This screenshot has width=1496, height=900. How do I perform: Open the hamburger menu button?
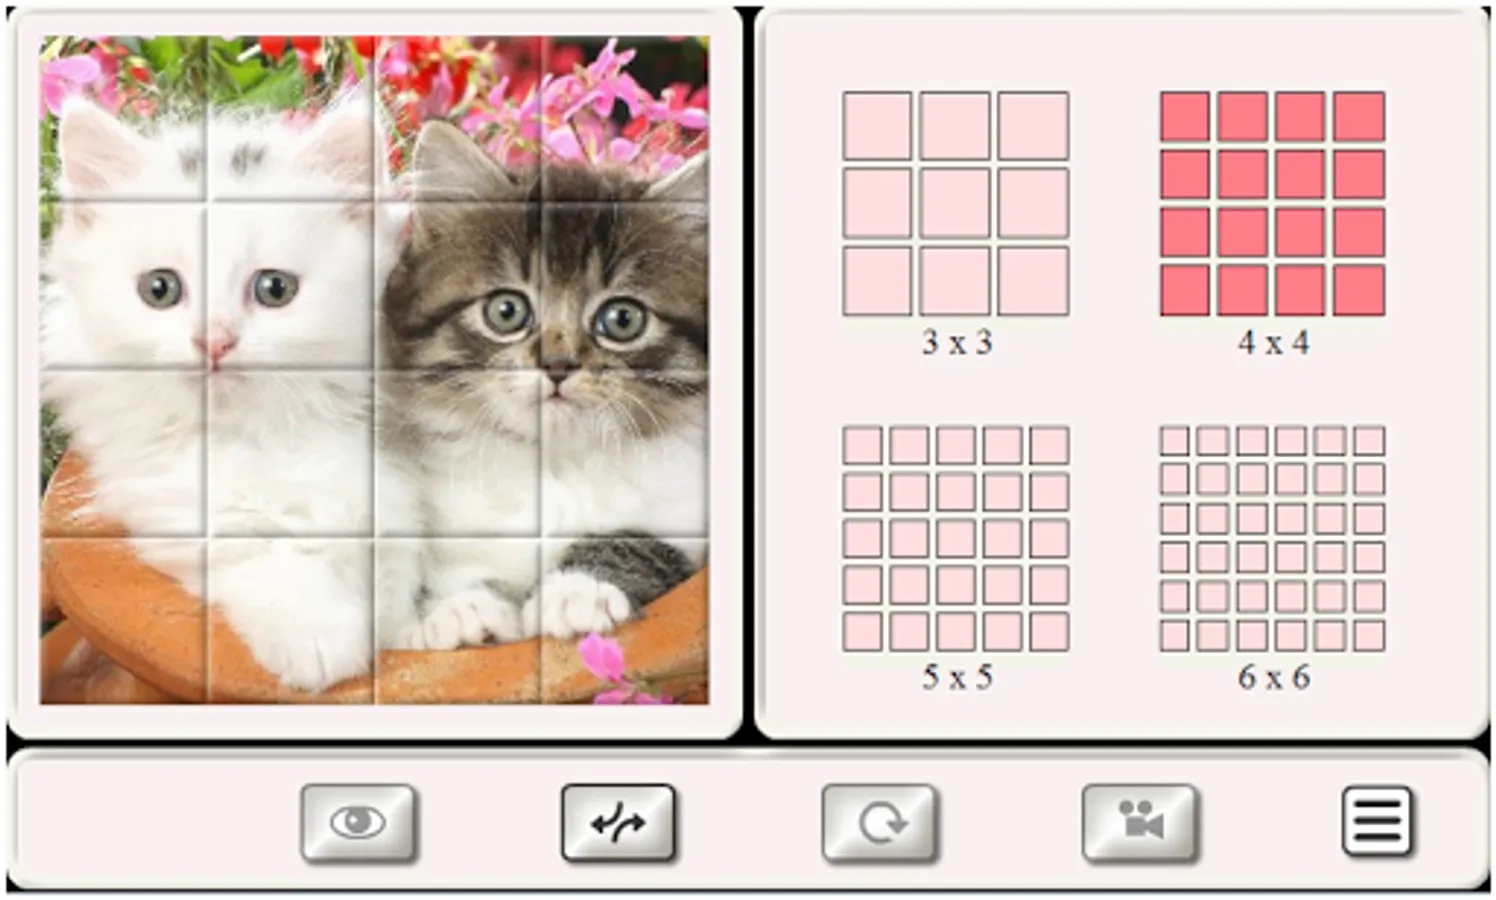tap(1377, 822)
